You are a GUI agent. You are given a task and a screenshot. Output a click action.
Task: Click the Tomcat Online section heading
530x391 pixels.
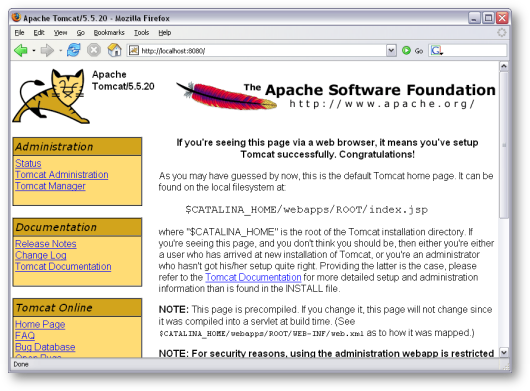pyautogui.click(x=54, y=308)
